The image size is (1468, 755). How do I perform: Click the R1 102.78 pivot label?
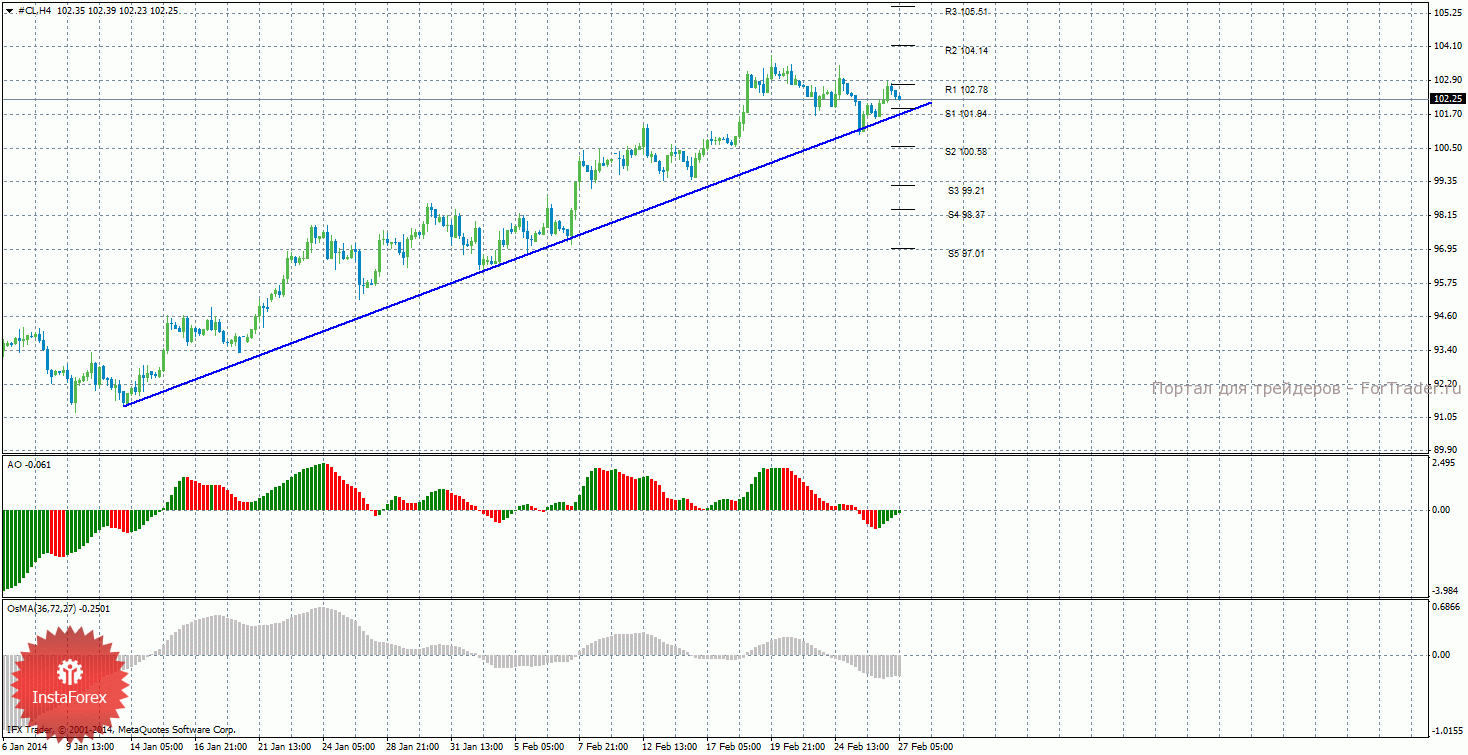966,90
